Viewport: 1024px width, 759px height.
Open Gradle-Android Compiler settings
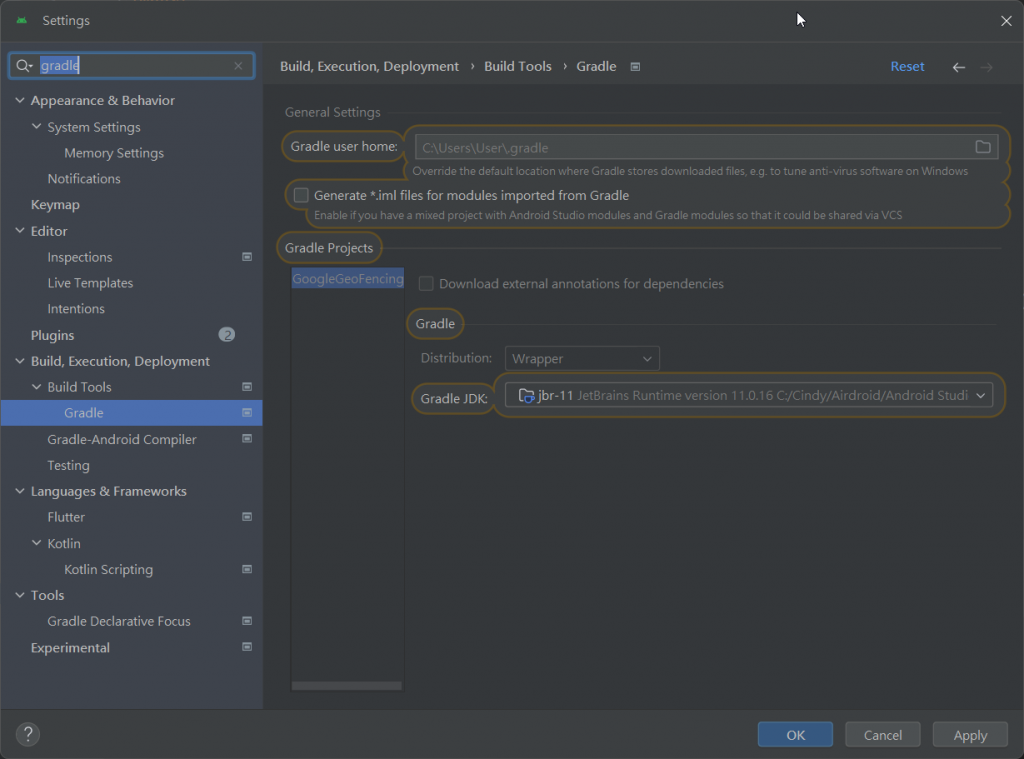tap(121, 440)
